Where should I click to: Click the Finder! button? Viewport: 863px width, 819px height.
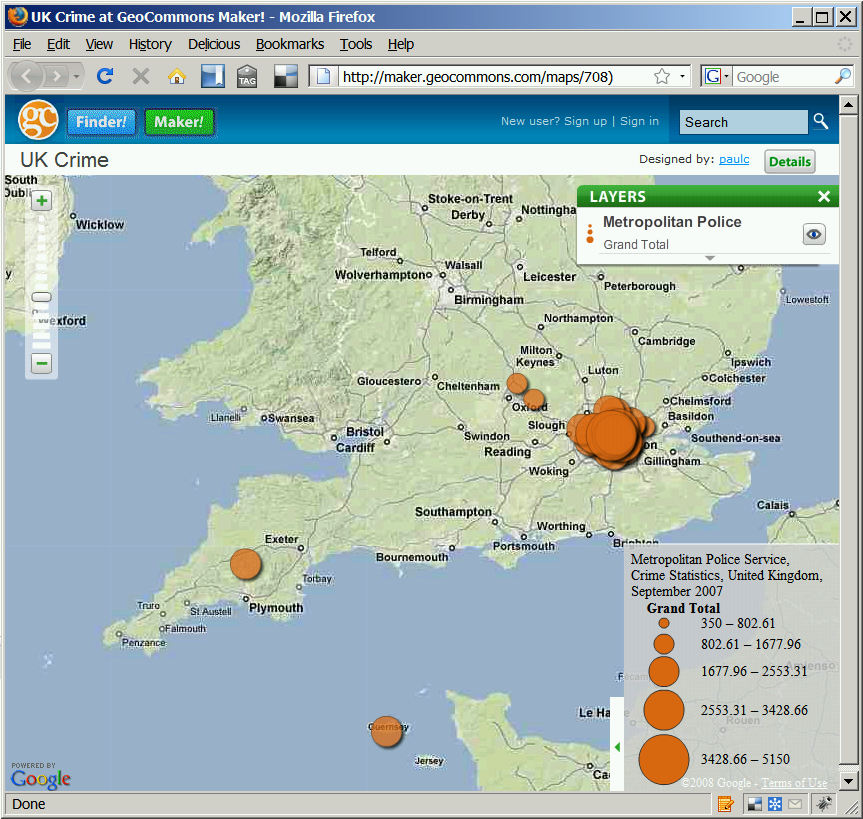click(x=101, y=122)
